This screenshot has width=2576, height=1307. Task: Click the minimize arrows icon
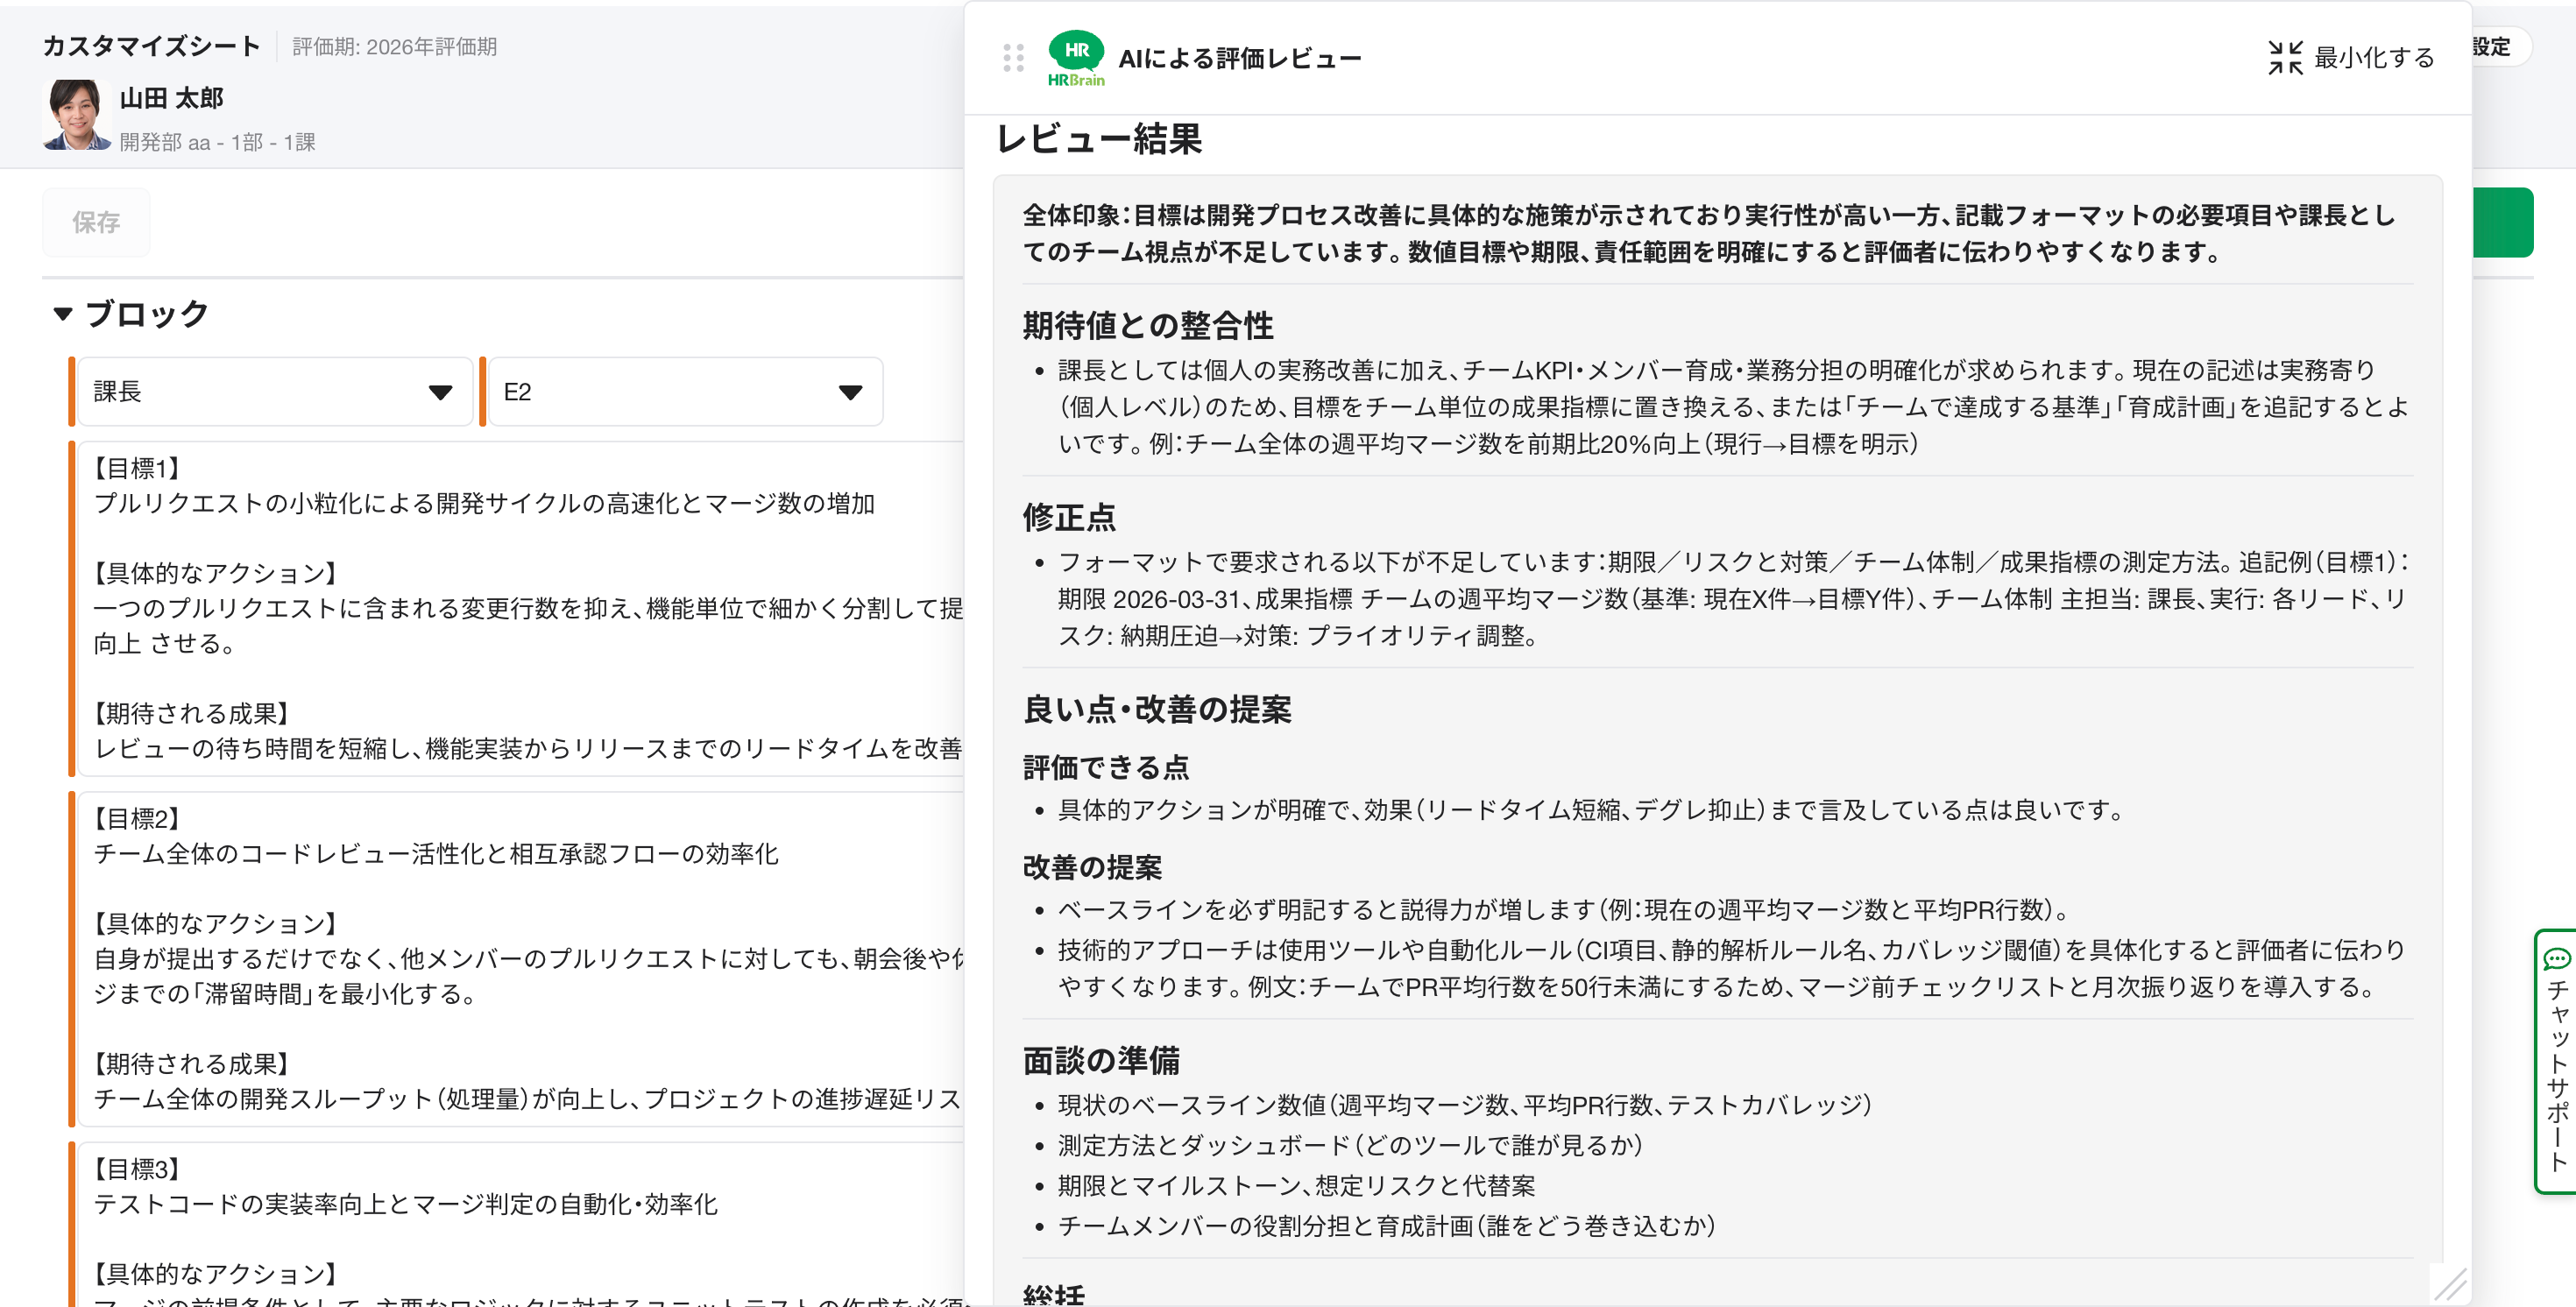click(2285, 58)
